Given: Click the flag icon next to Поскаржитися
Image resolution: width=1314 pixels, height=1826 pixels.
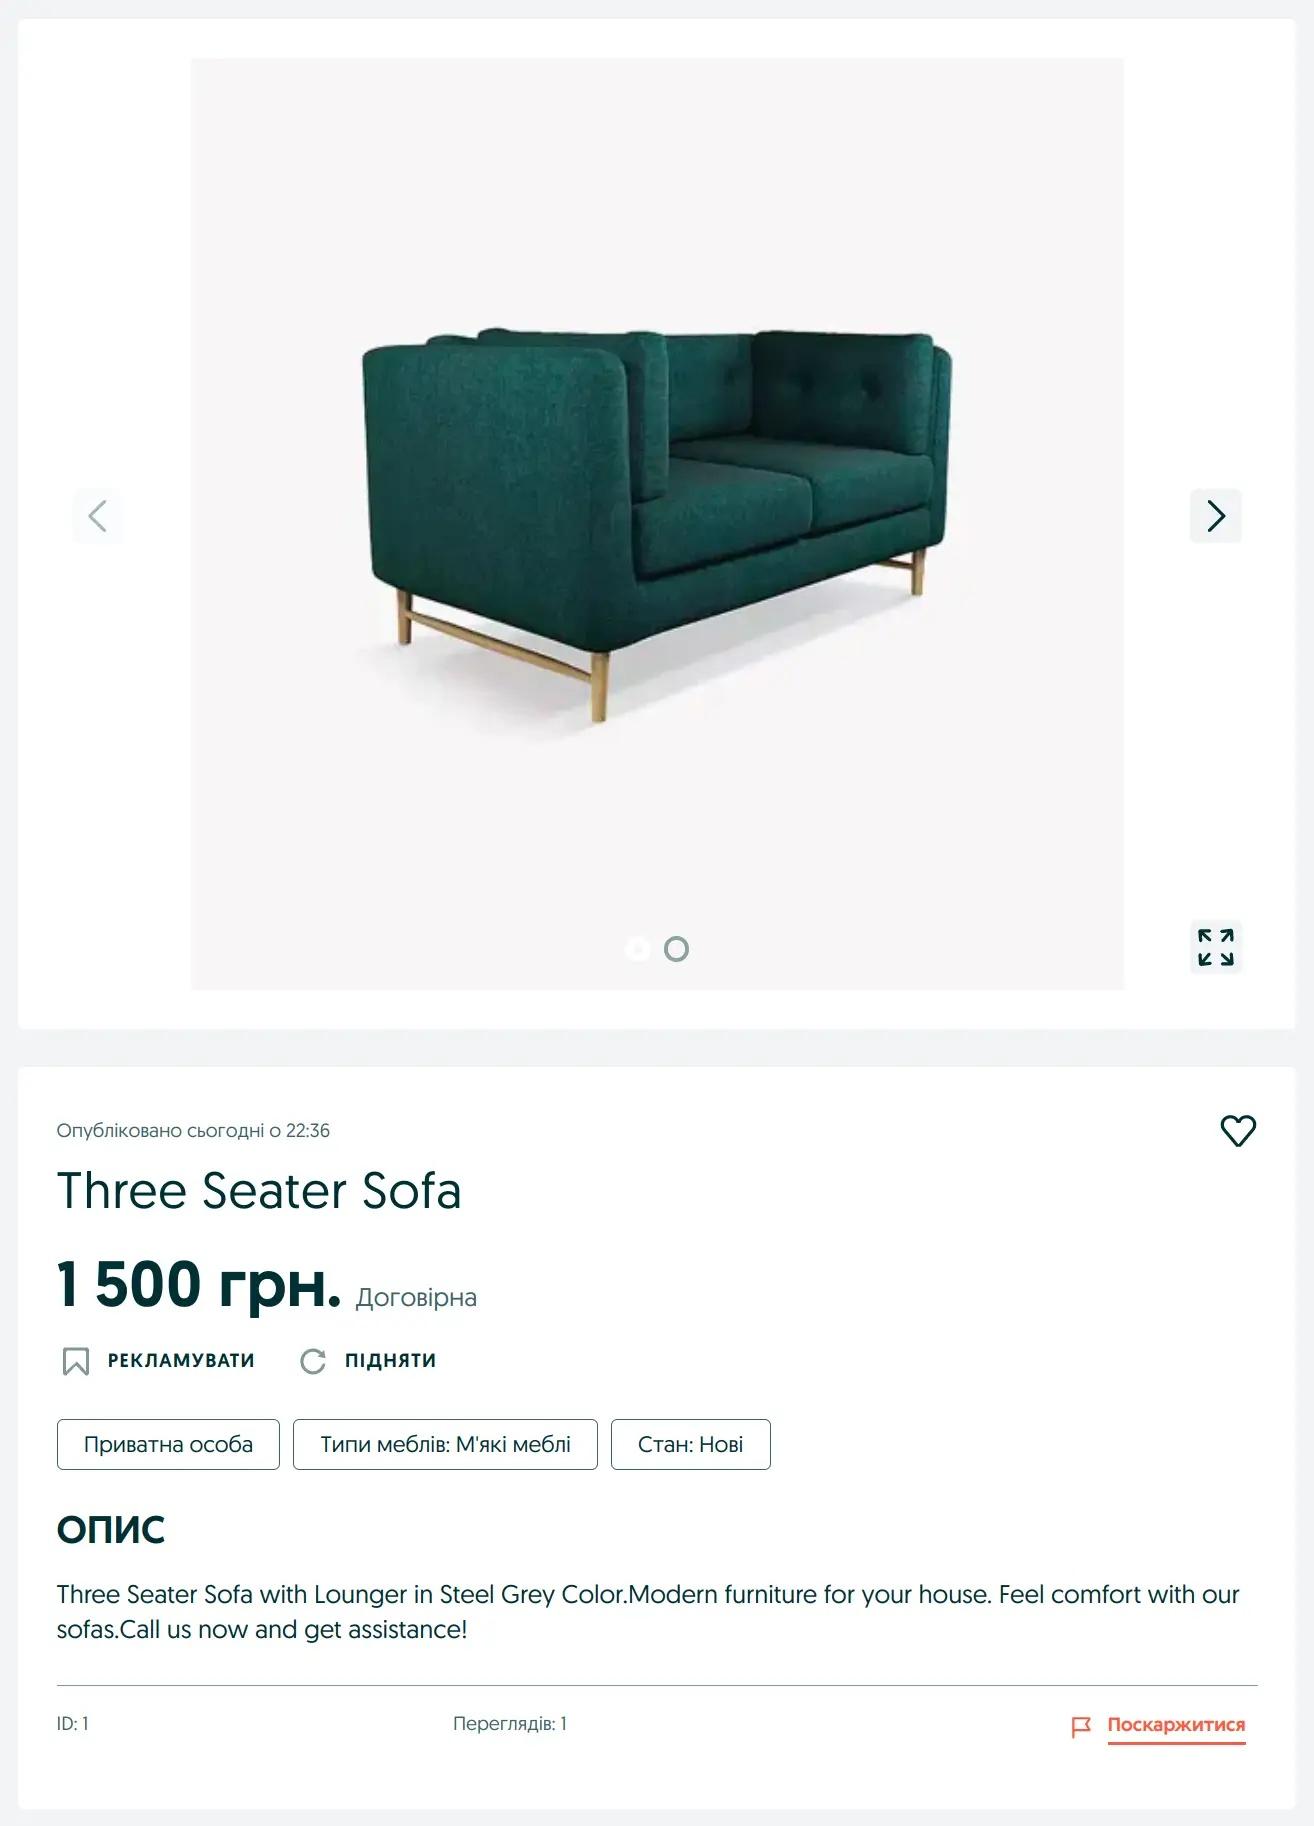Looking at the screenshot, I should [x=1081, y=1726].
